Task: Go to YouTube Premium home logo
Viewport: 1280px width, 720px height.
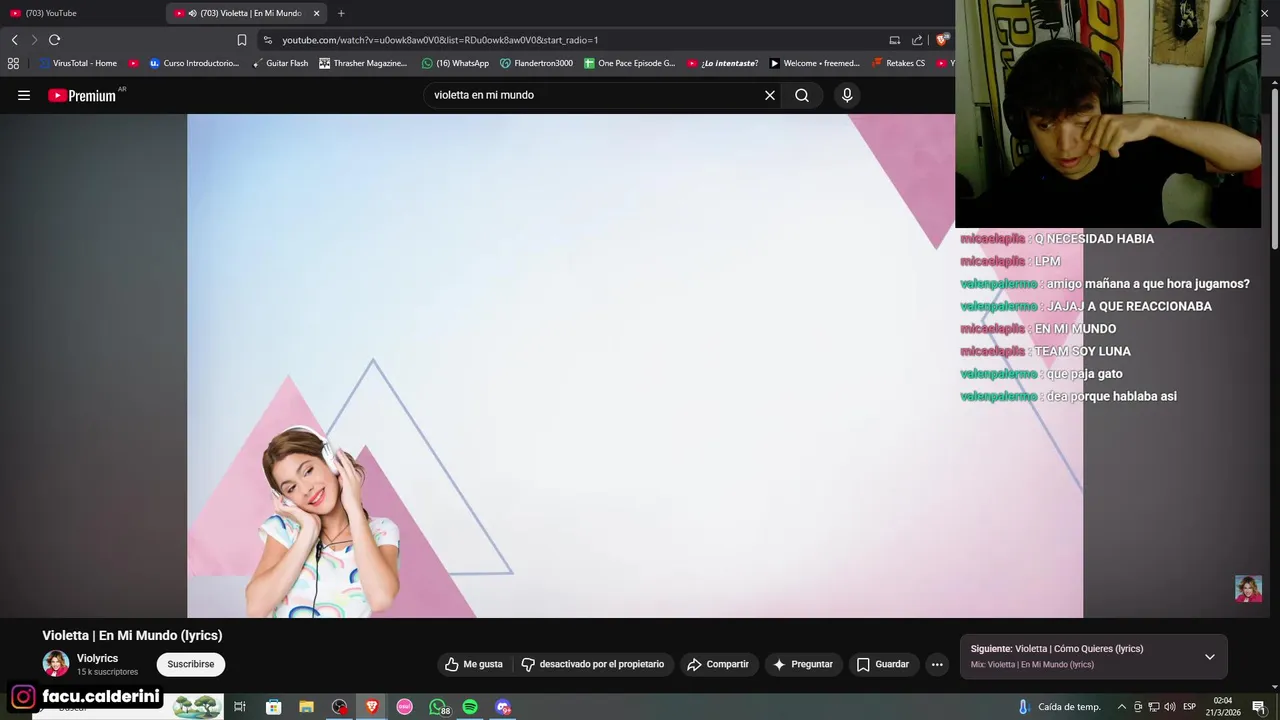Action: (84, 95)
